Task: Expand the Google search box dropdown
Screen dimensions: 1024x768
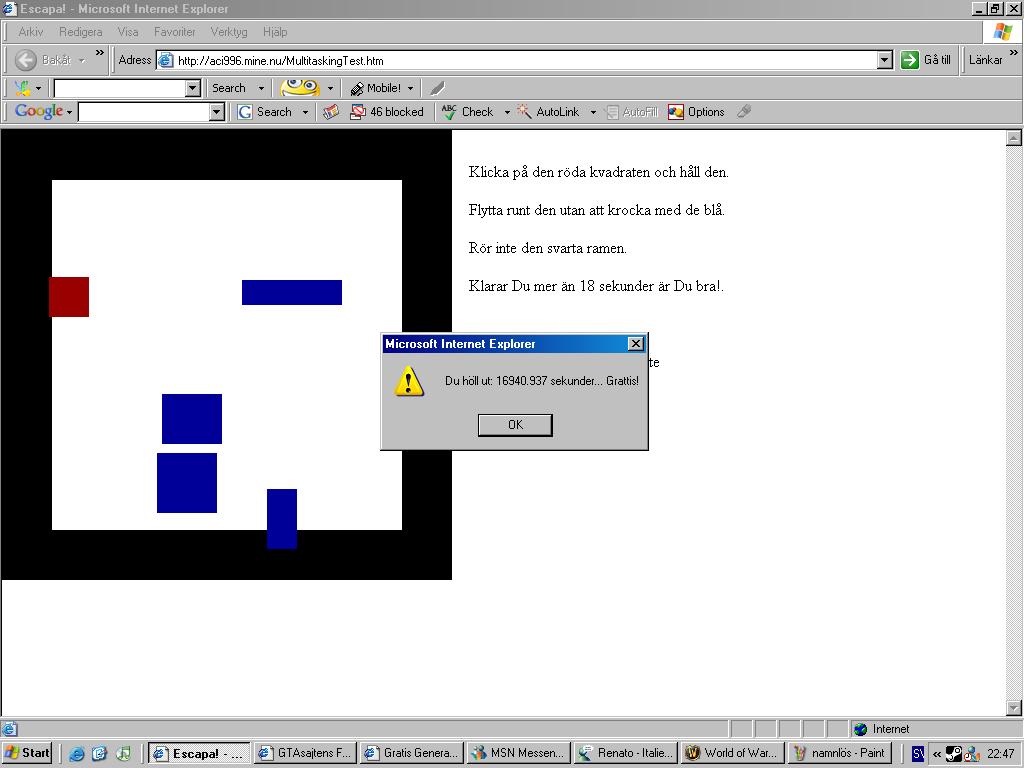Action: click(x=216, y=112)
